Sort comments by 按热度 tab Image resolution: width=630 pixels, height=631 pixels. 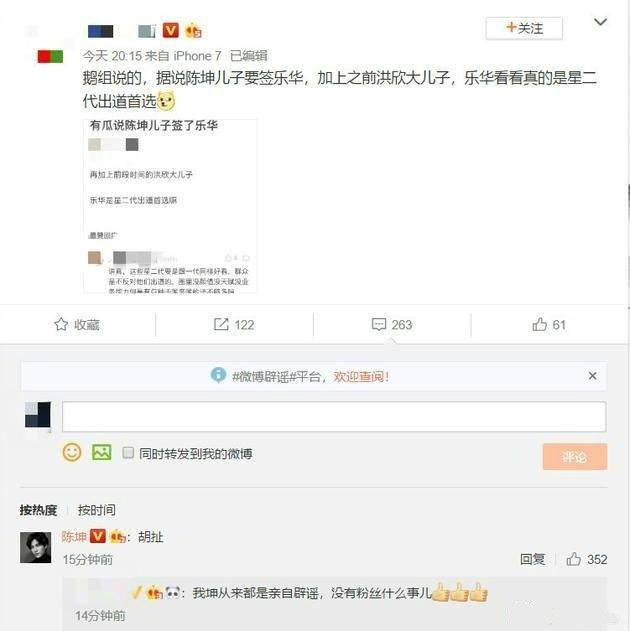pyautogui.click(x=39, y=510)
